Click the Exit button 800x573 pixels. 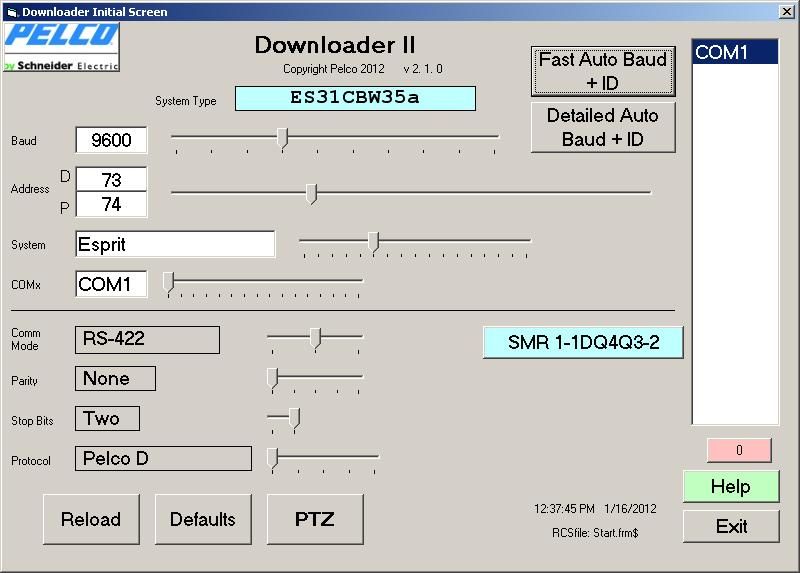click(x=731, y=526)
